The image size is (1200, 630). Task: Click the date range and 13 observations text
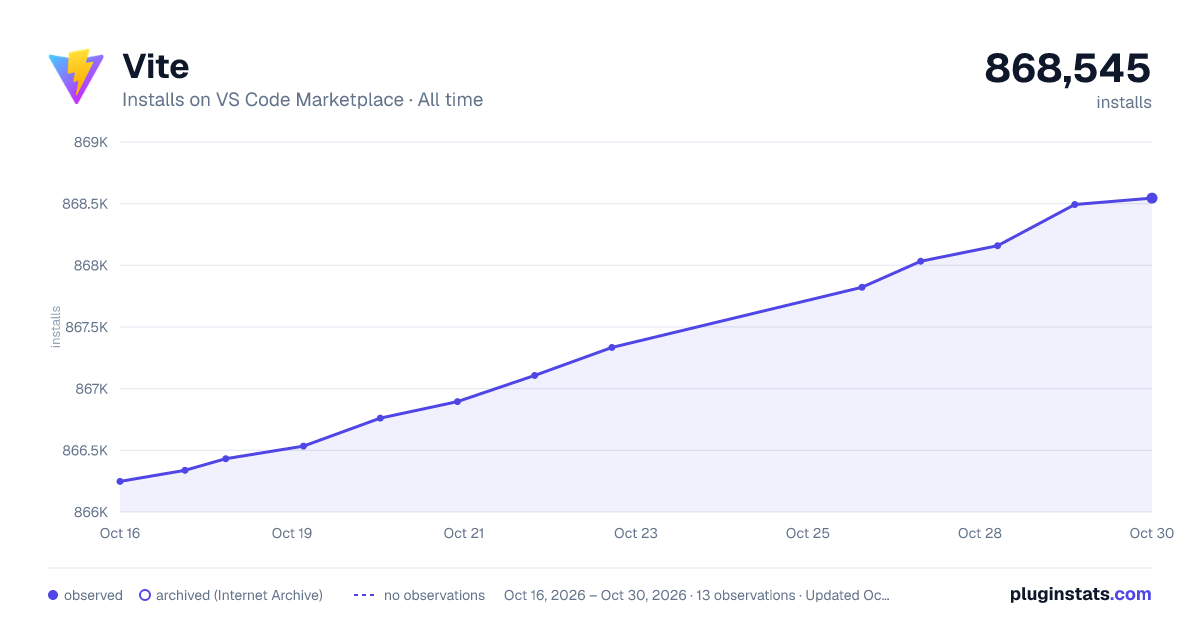point(697,595)
